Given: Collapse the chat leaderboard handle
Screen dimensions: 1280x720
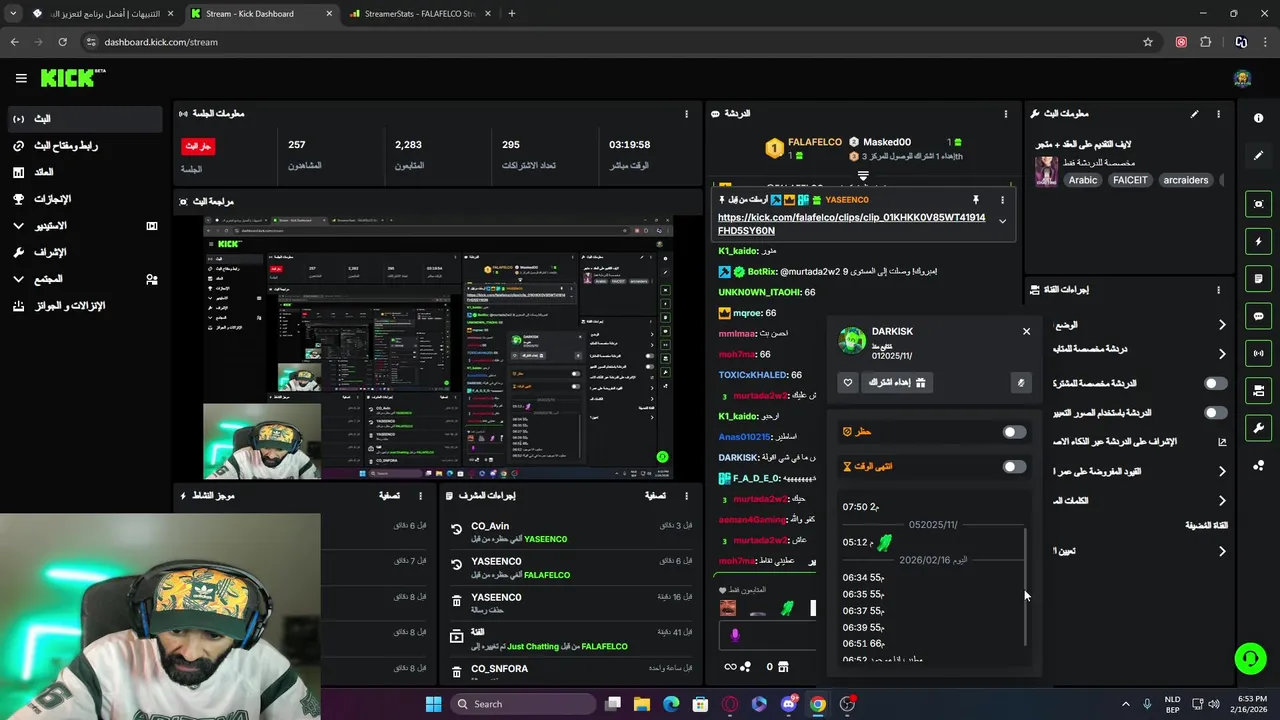Looking at the screenshot, I should tap(862, 175).
